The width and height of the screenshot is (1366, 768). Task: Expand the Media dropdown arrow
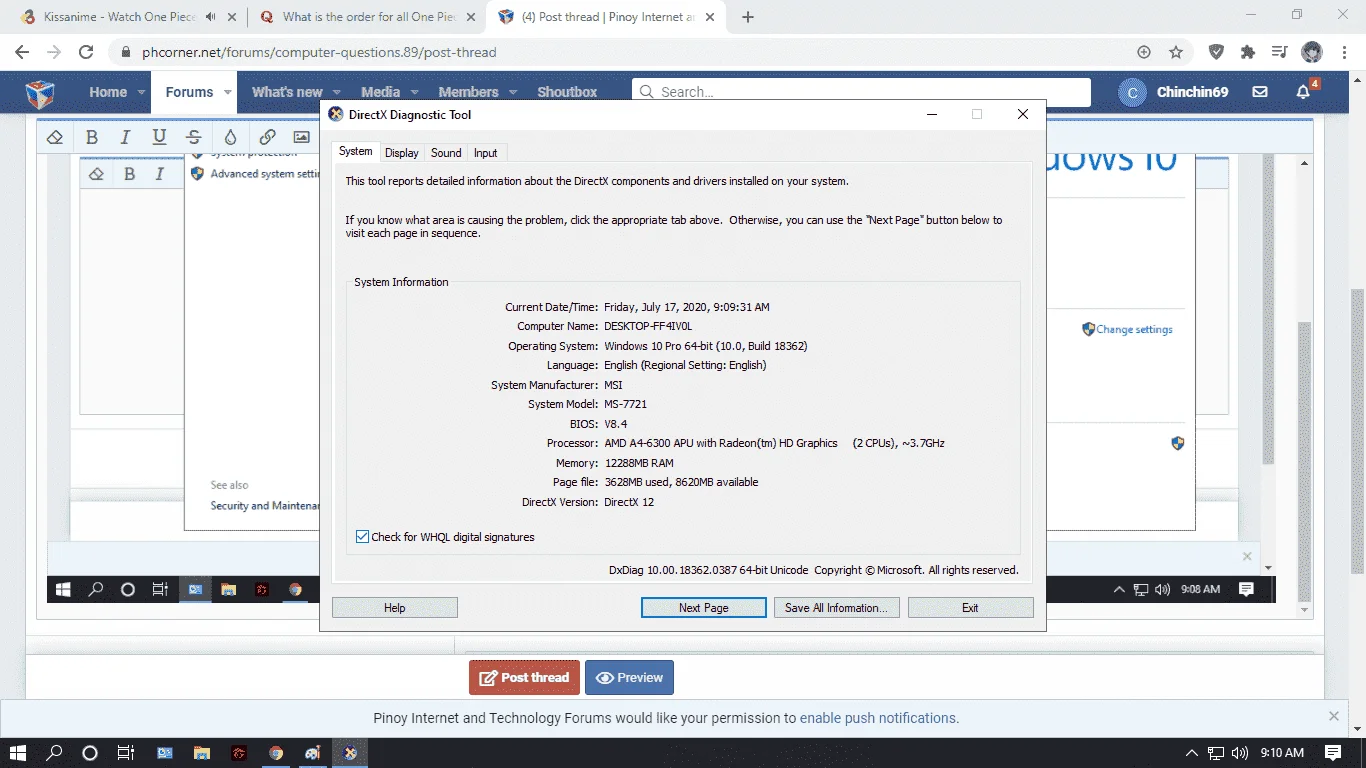tap(414, 92)
